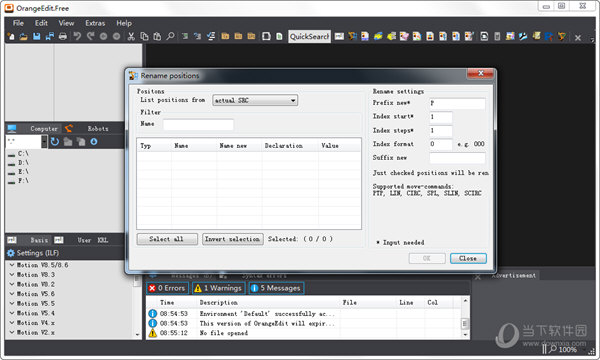This screenshot has height=360, width=600.
Task: Expand the Motion V8.3 item
Action: (x=11, y=275)
